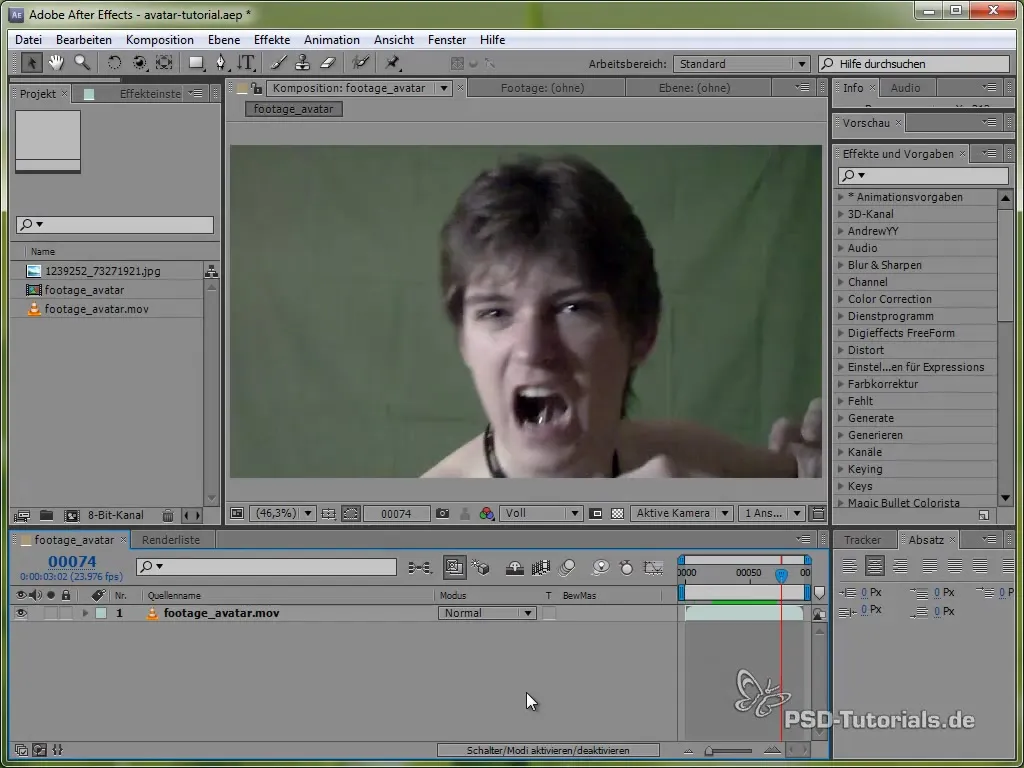Toggle the transparency grid in the viewer
This screenshot has width=1024, height=768.
coord(617,513)
